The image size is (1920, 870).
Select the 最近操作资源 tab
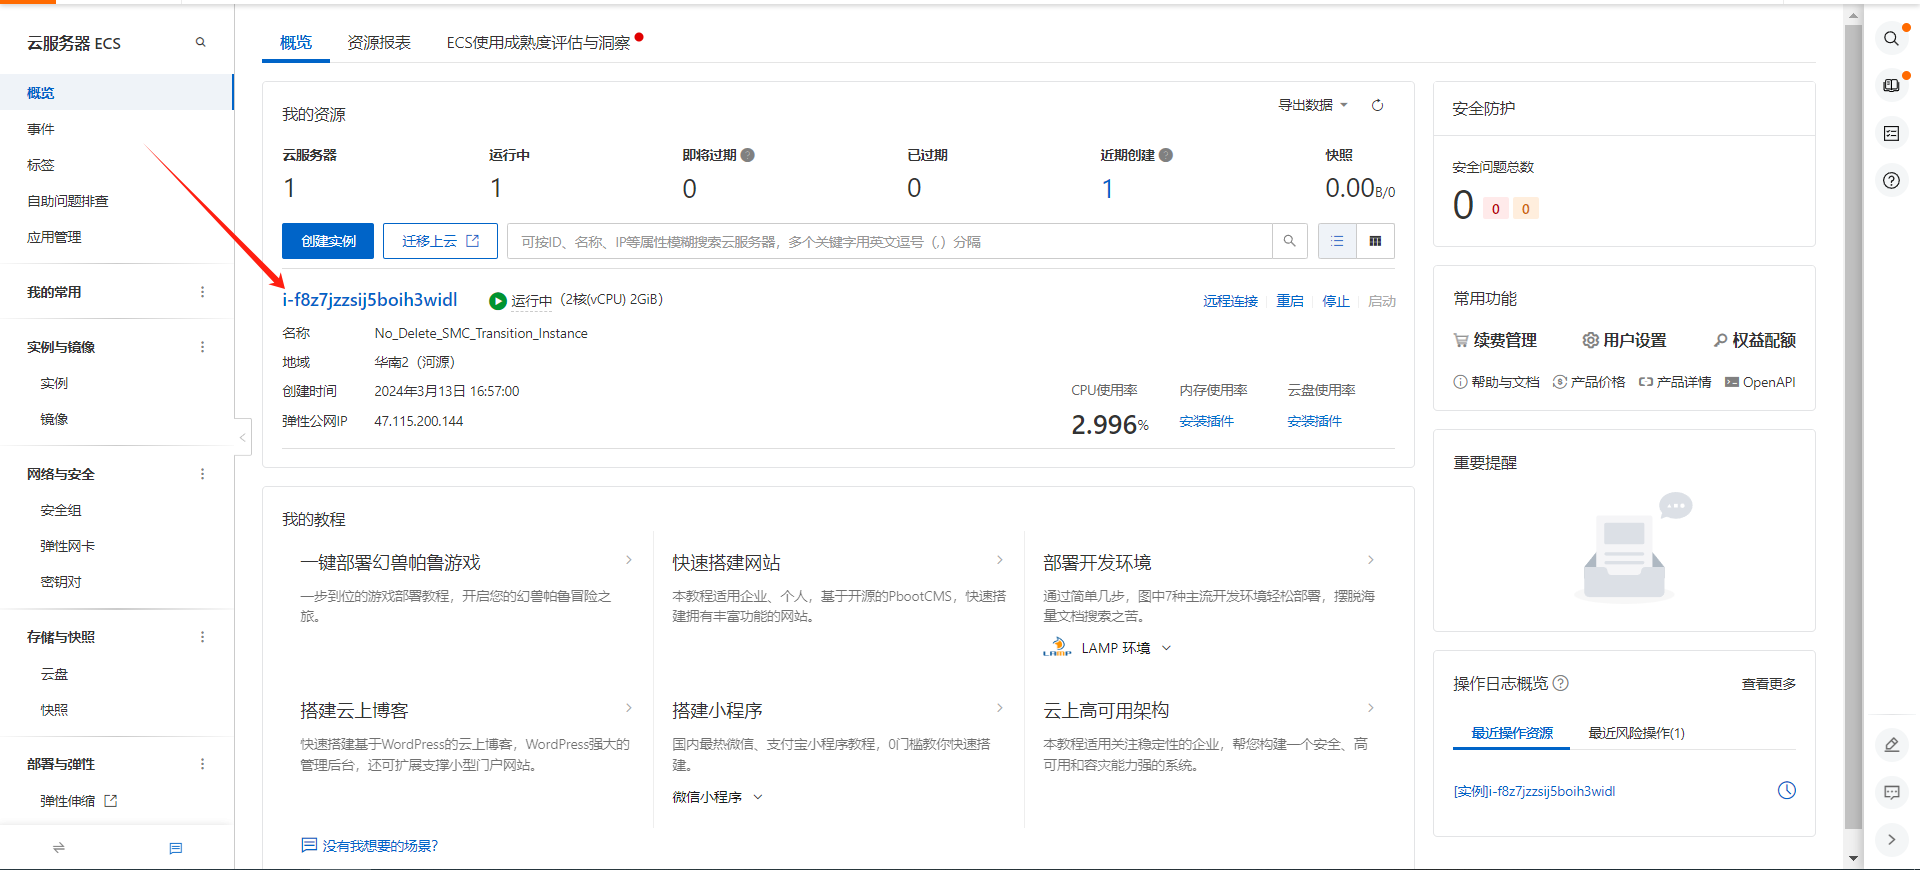pyautogui.click(x=1512, y=733)
